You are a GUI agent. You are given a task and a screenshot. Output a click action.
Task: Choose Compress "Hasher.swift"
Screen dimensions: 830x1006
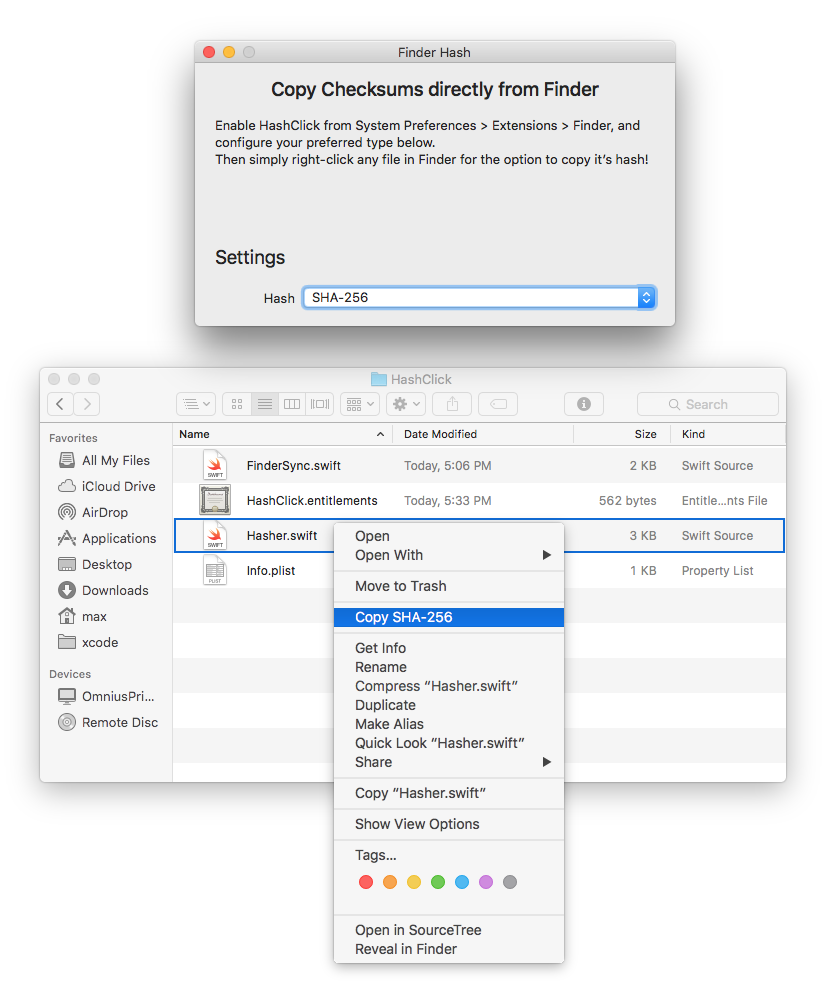coord(448,686)
